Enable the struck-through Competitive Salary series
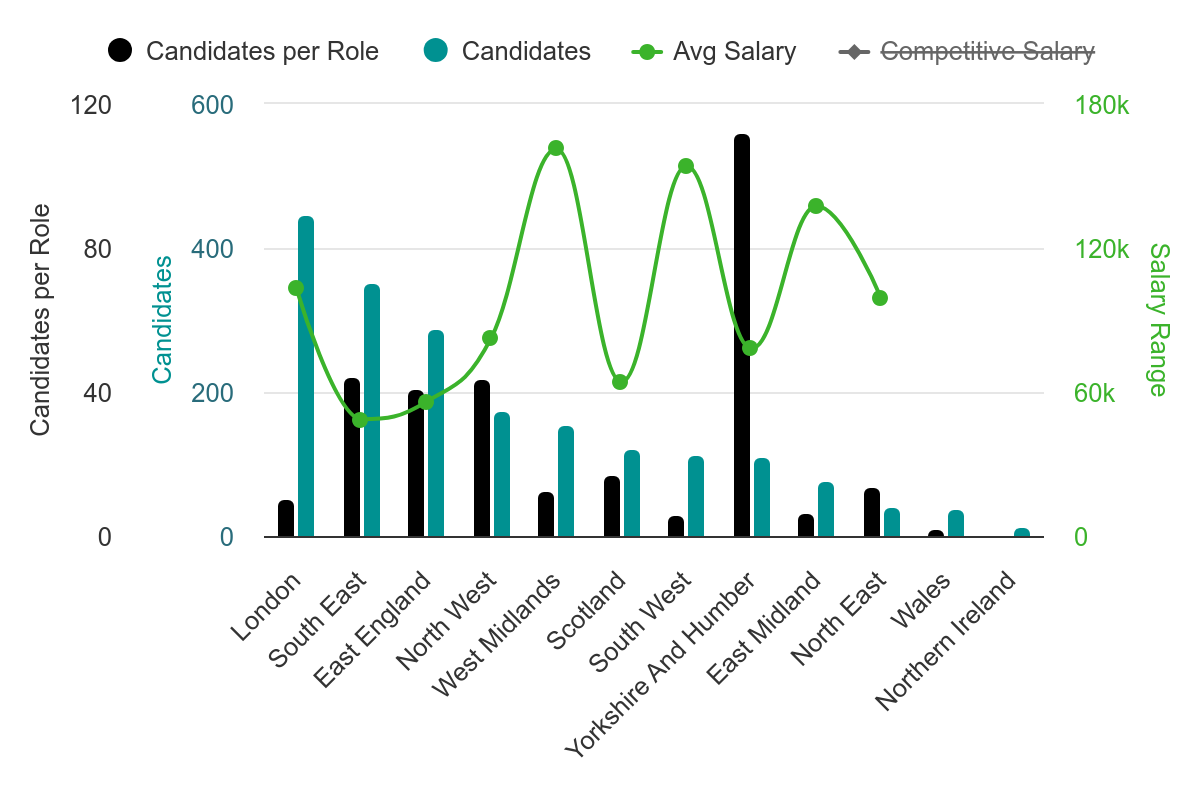The width and height of the screenshot is (1200, 800). point(987,51)
